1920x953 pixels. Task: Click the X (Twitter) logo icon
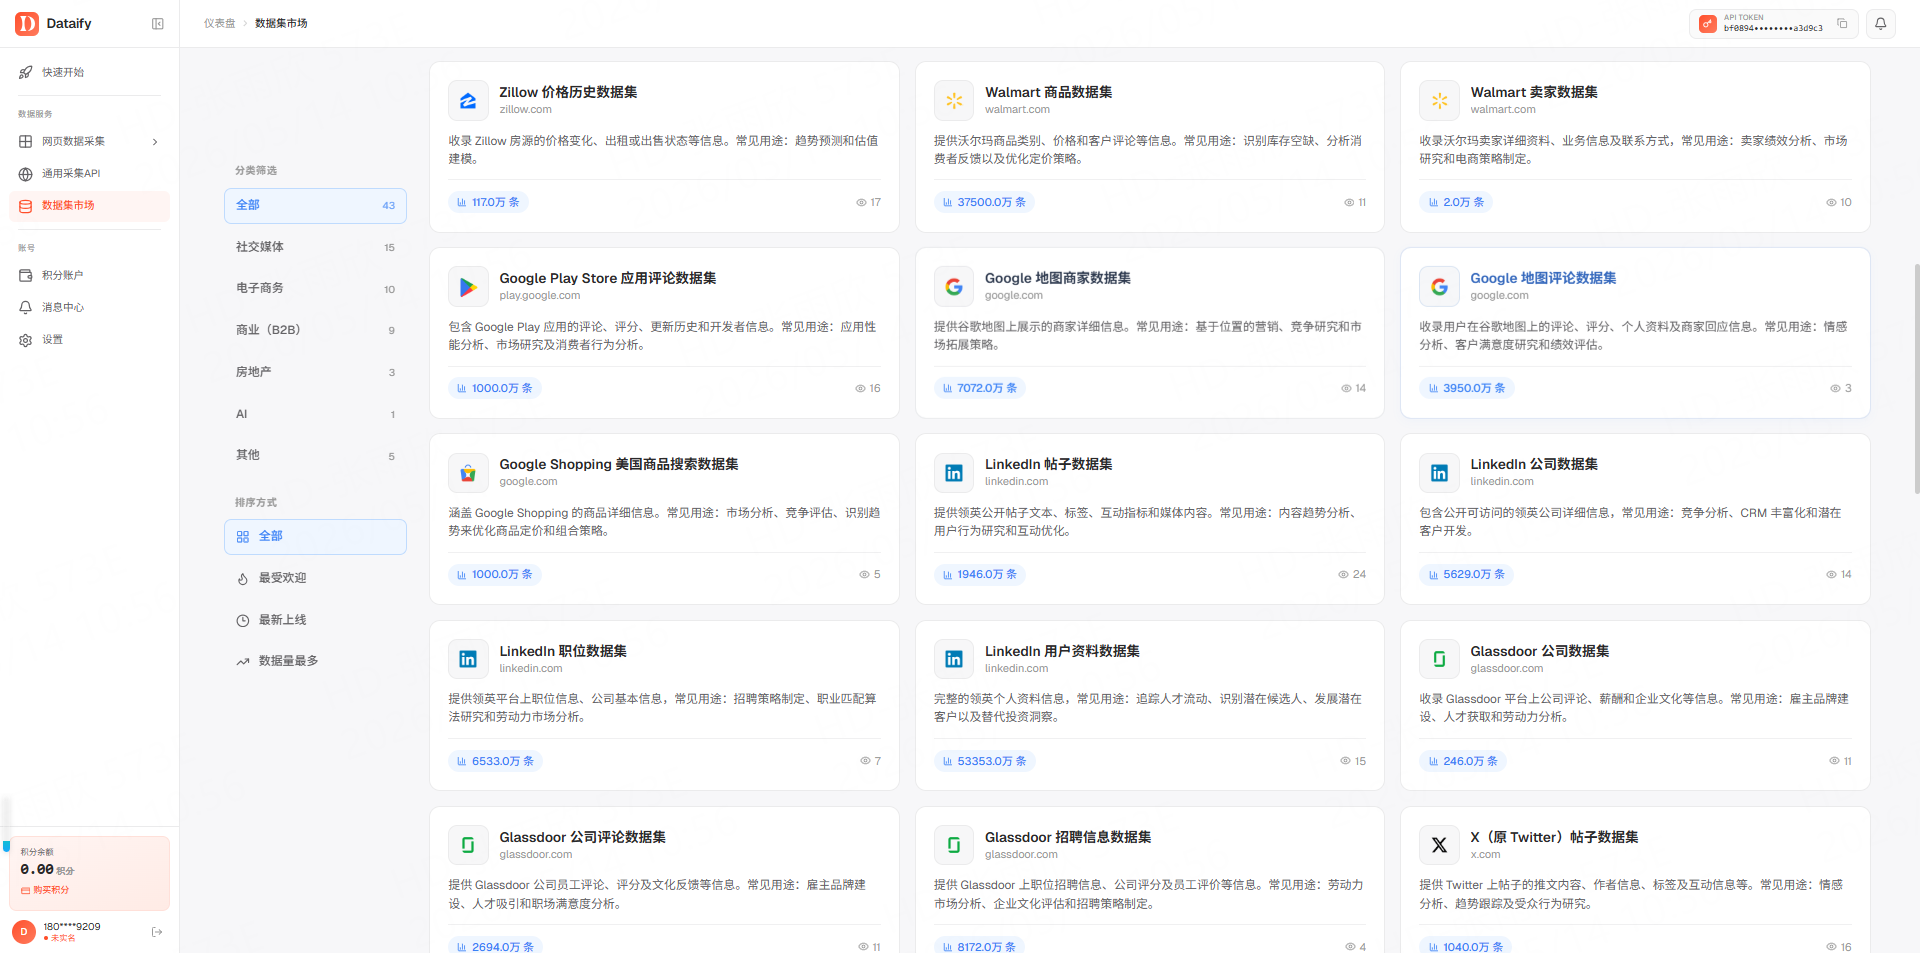pos(1439,845)
